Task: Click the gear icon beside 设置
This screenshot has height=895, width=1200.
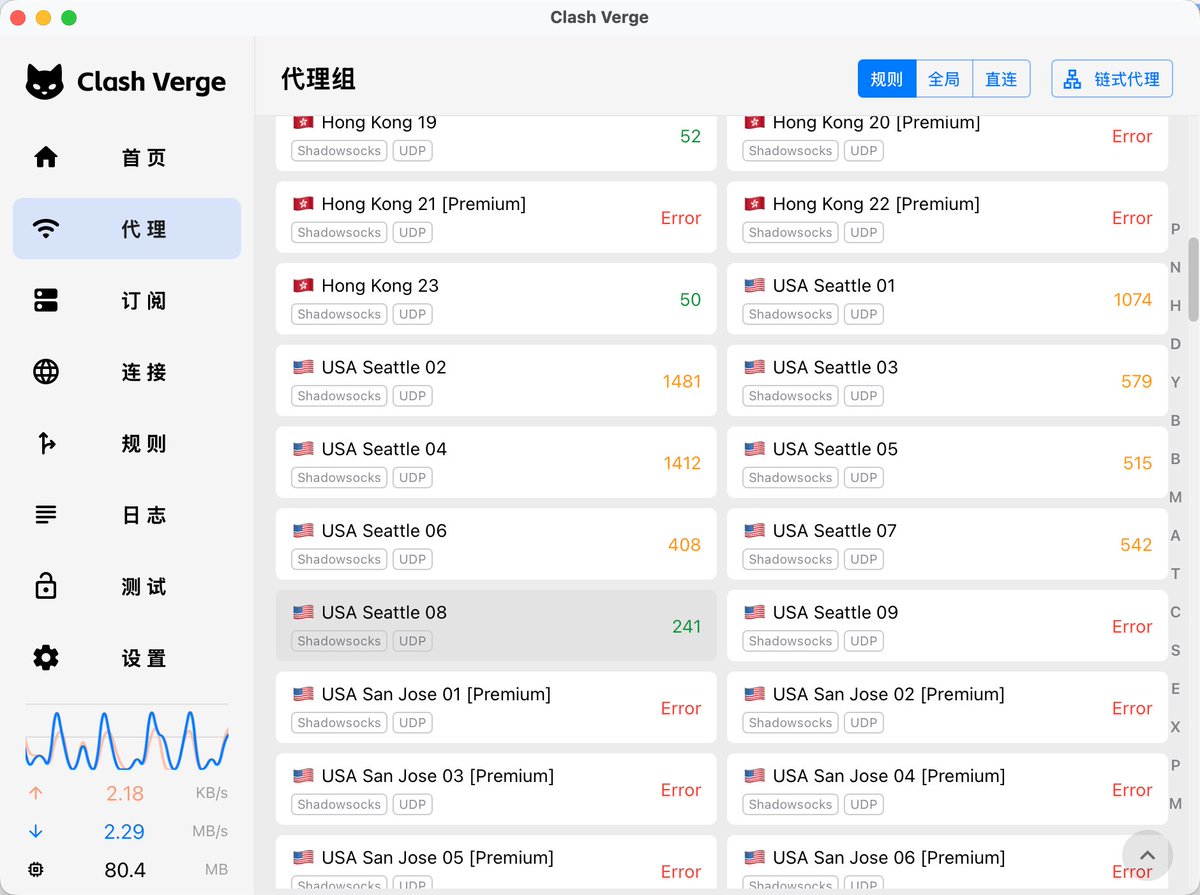Action: tap(46, 658)
